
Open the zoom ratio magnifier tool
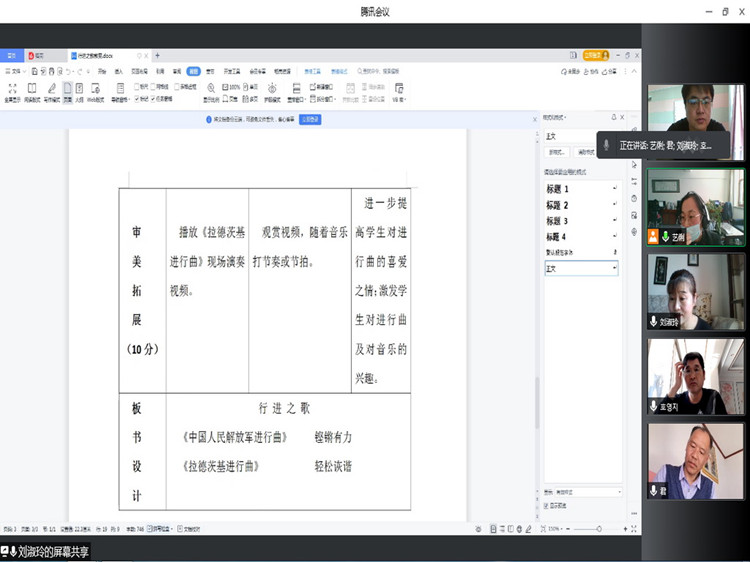coord(211,88)
